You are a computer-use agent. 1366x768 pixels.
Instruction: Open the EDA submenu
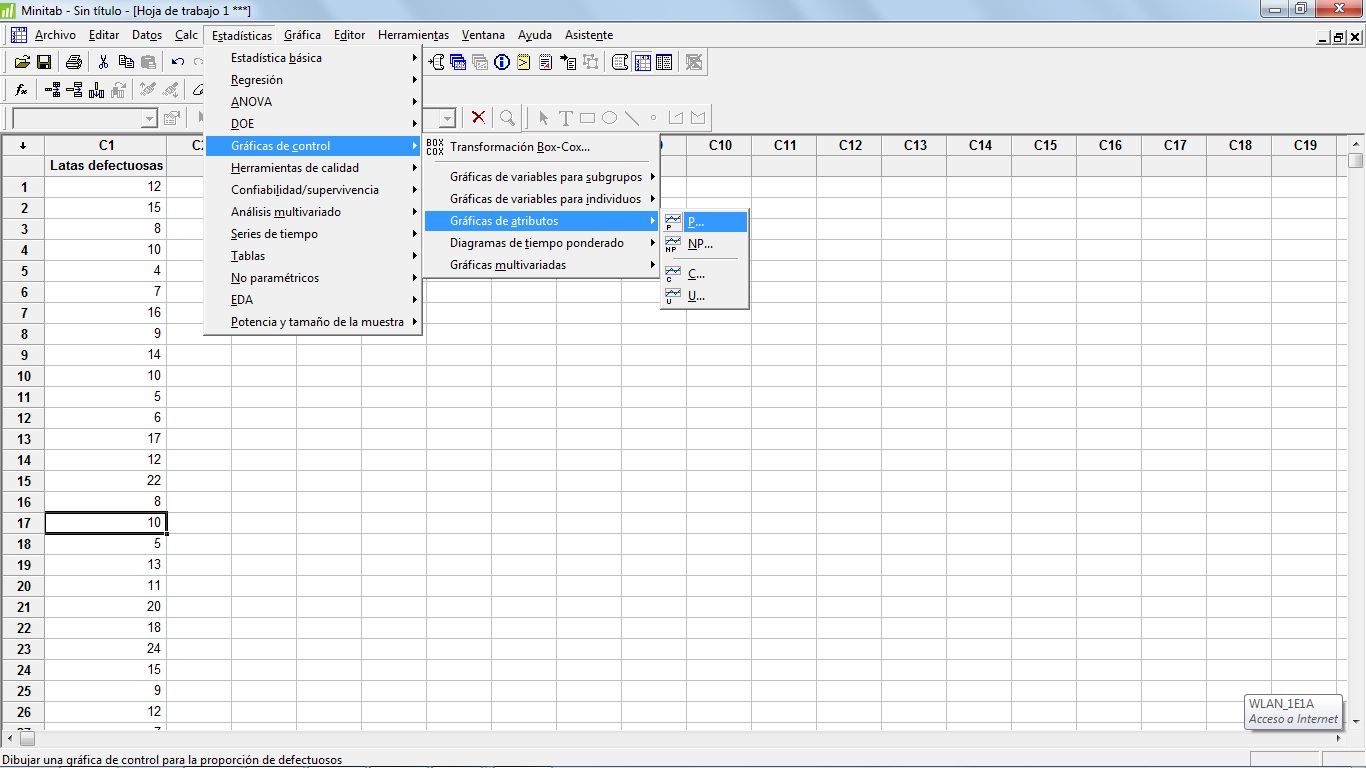313,300
